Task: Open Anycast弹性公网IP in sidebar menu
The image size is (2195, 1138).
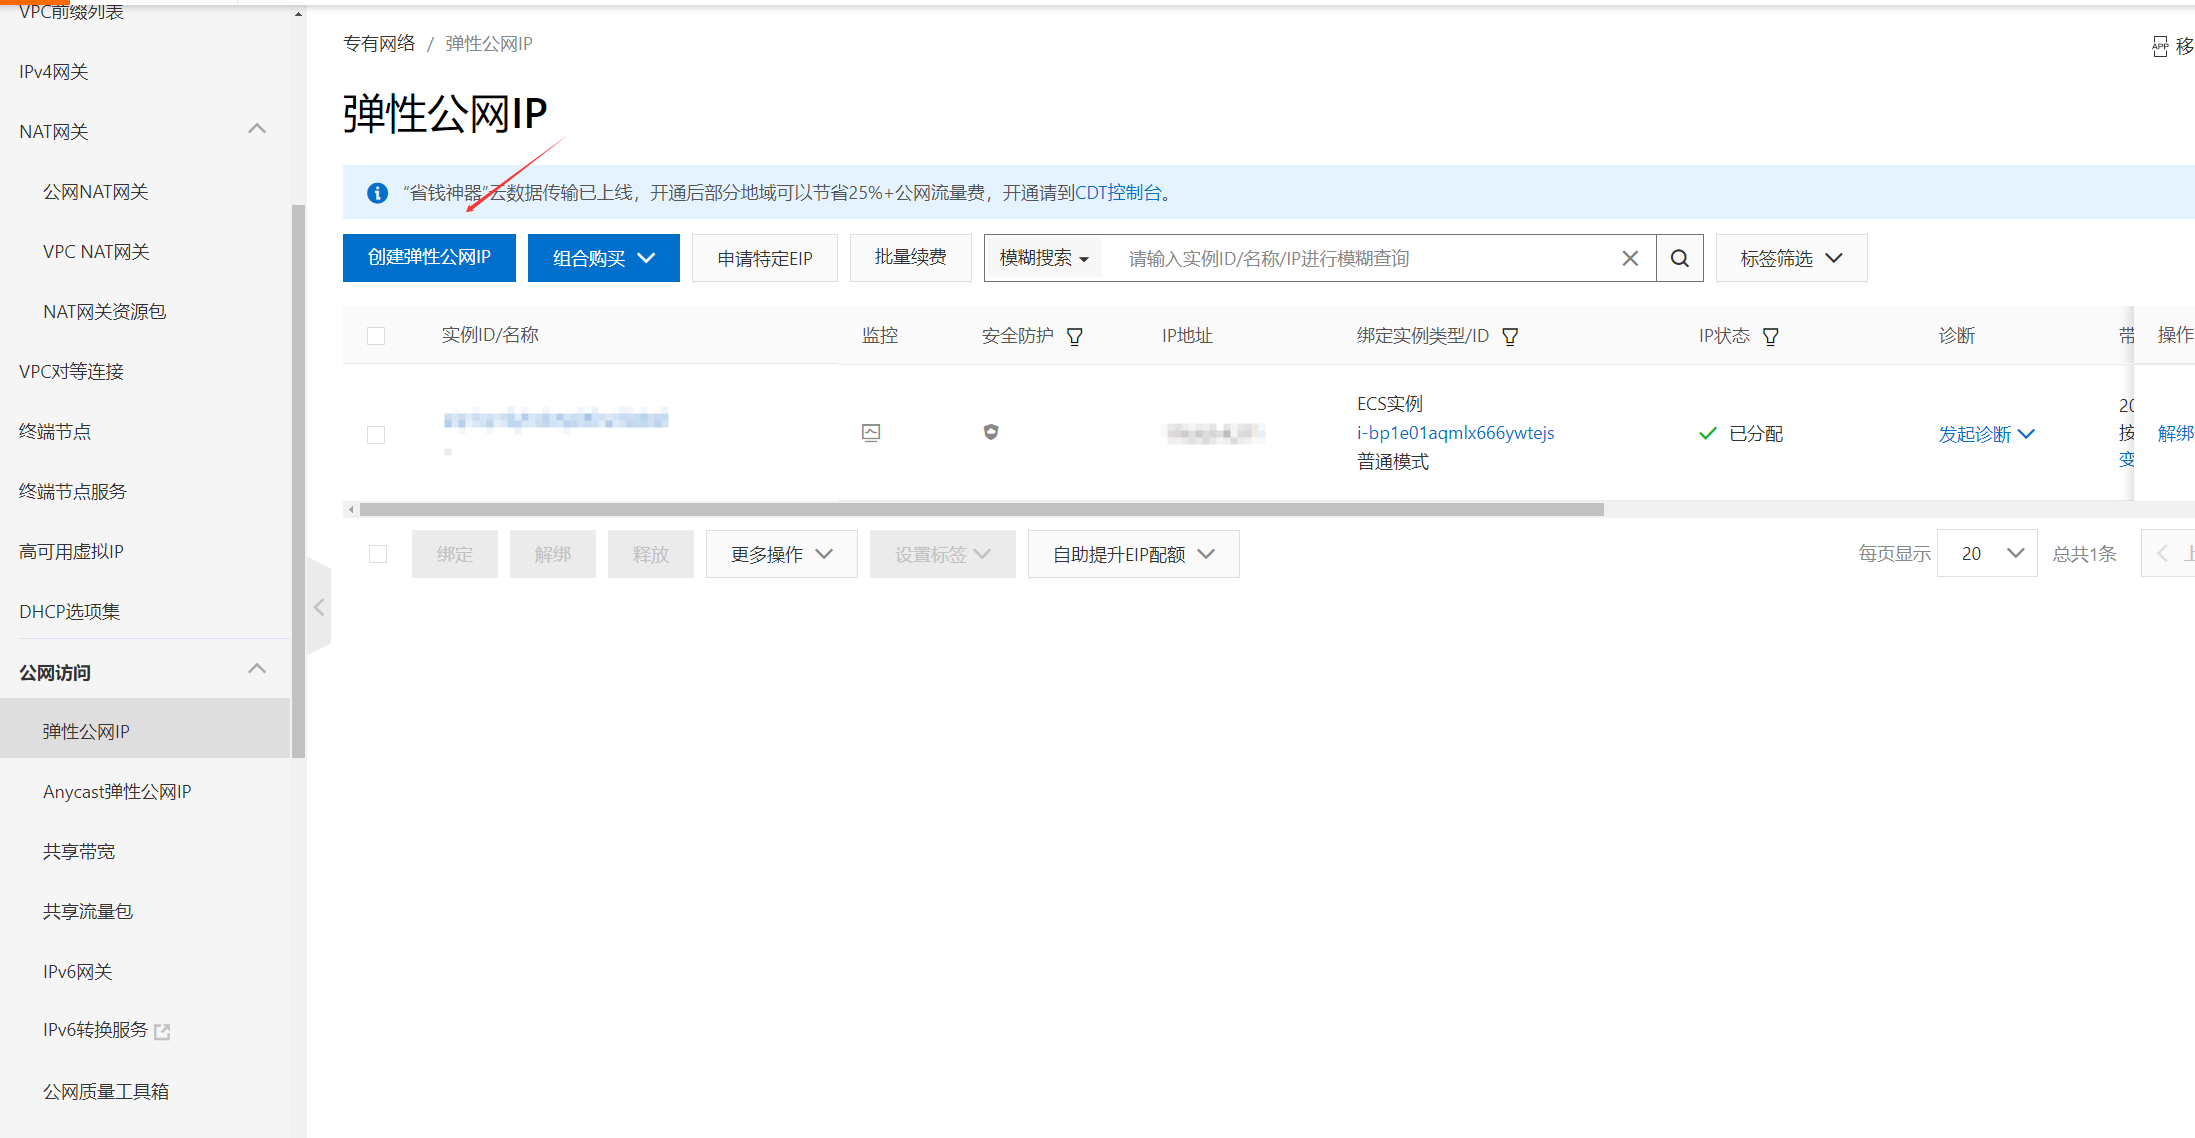Action: [x=117, y=791]
